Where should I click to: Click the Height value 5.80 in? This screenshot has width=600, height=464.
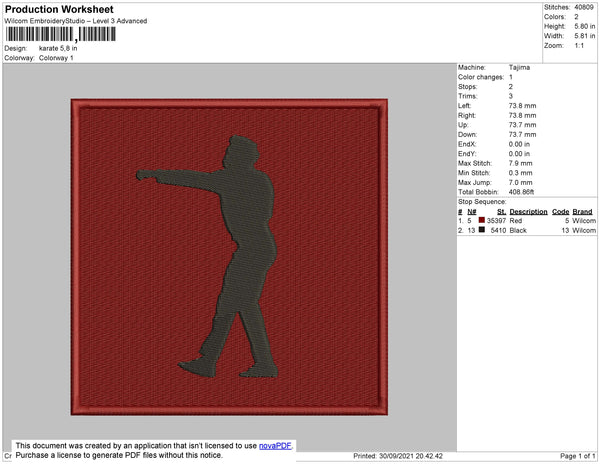584,26
